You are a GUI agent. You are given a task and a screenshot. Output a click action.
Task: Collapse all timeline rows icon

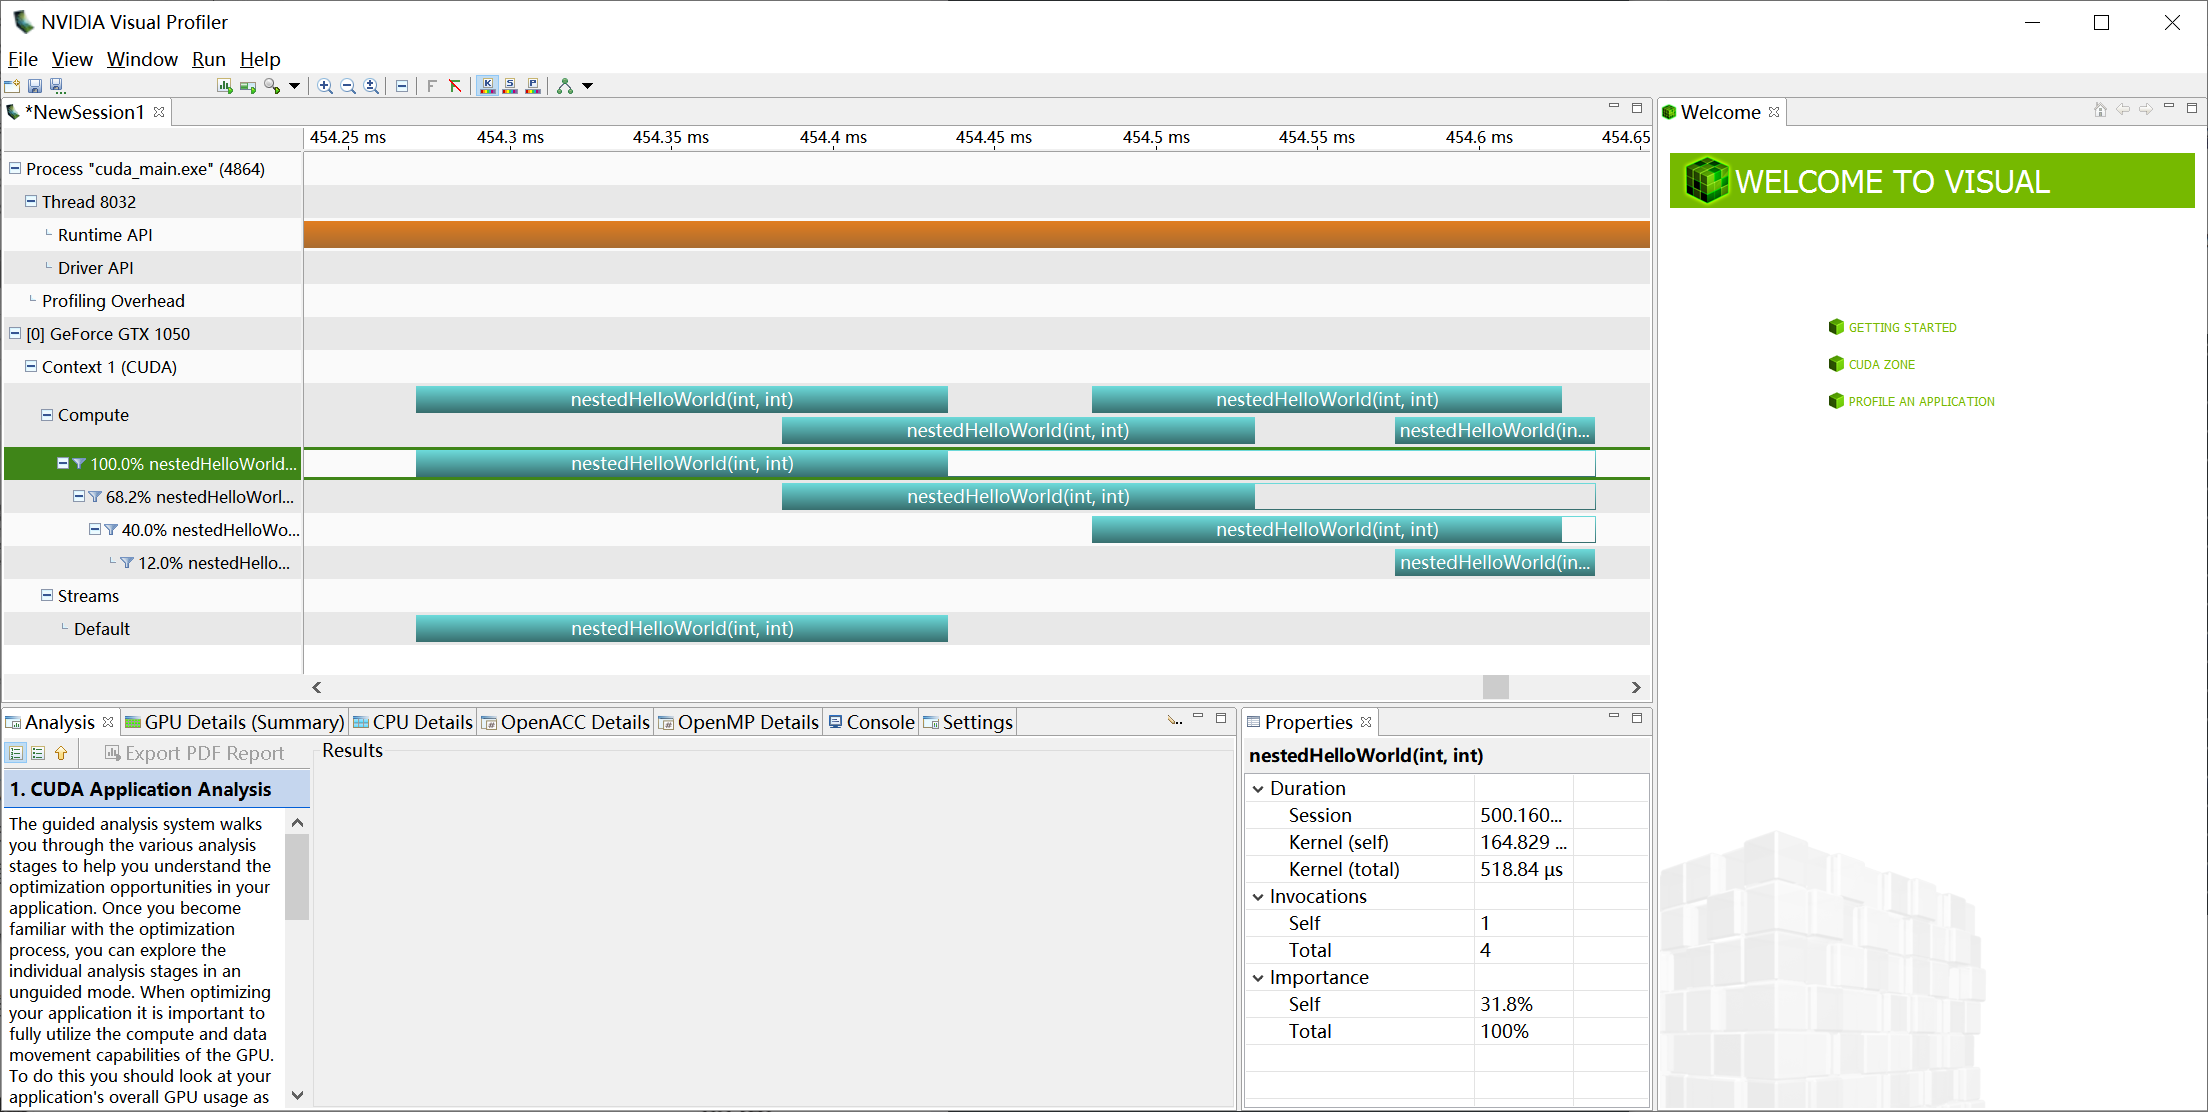401,86
